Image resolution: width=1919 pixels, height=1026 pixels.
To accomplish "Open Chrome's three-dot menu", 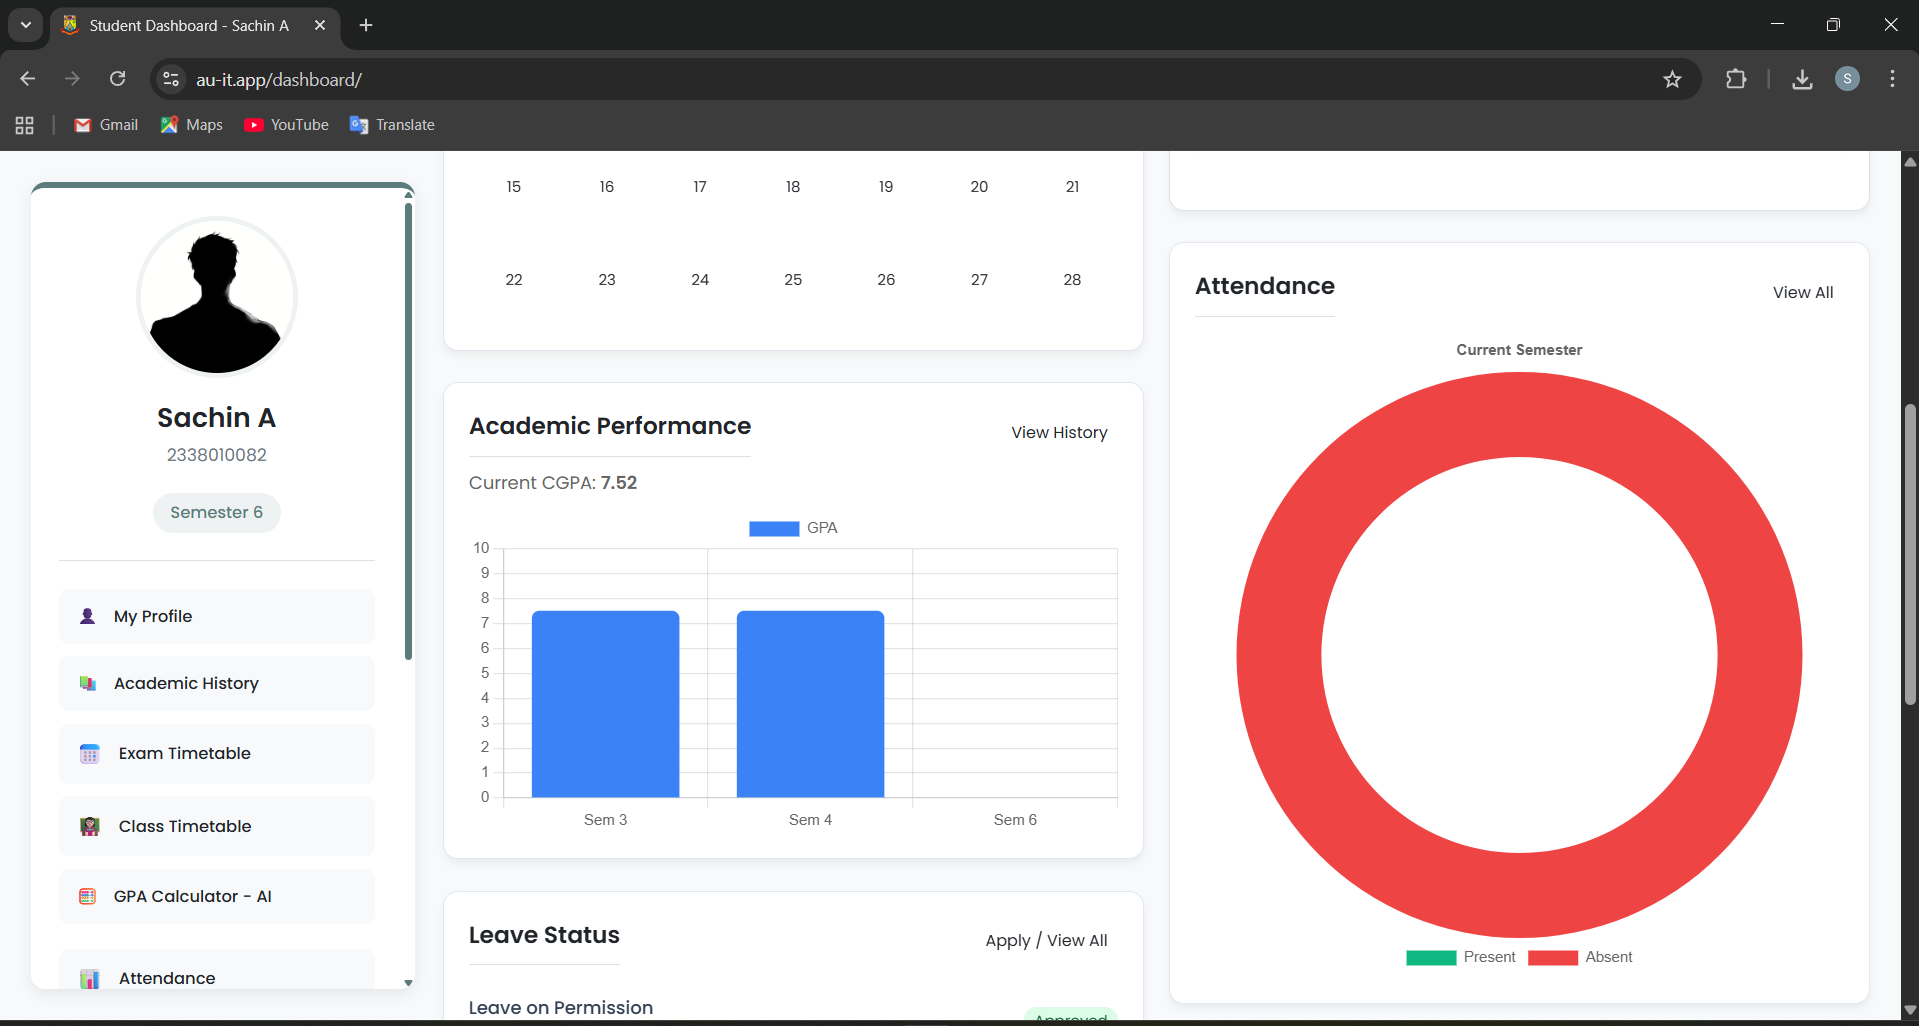I will [1892, 79].
